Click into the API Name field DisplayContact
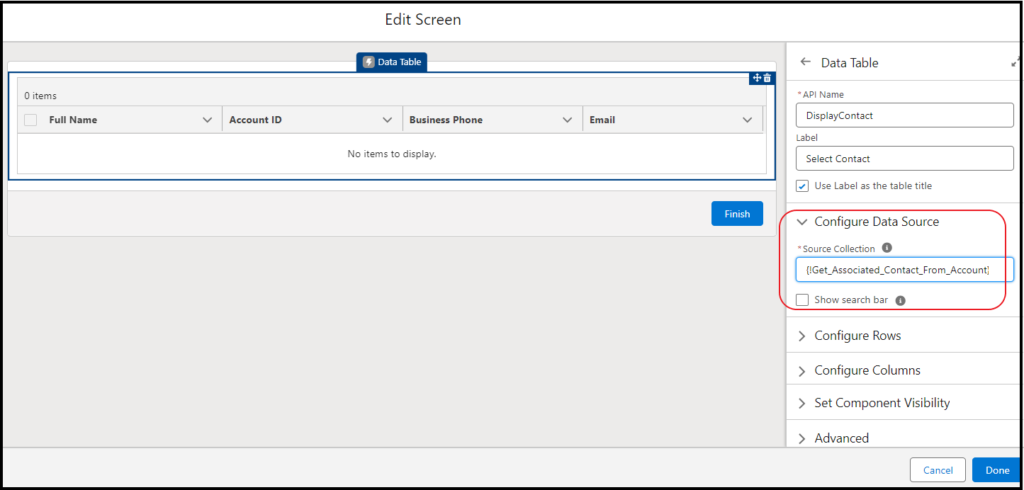 tap(904, 115)
